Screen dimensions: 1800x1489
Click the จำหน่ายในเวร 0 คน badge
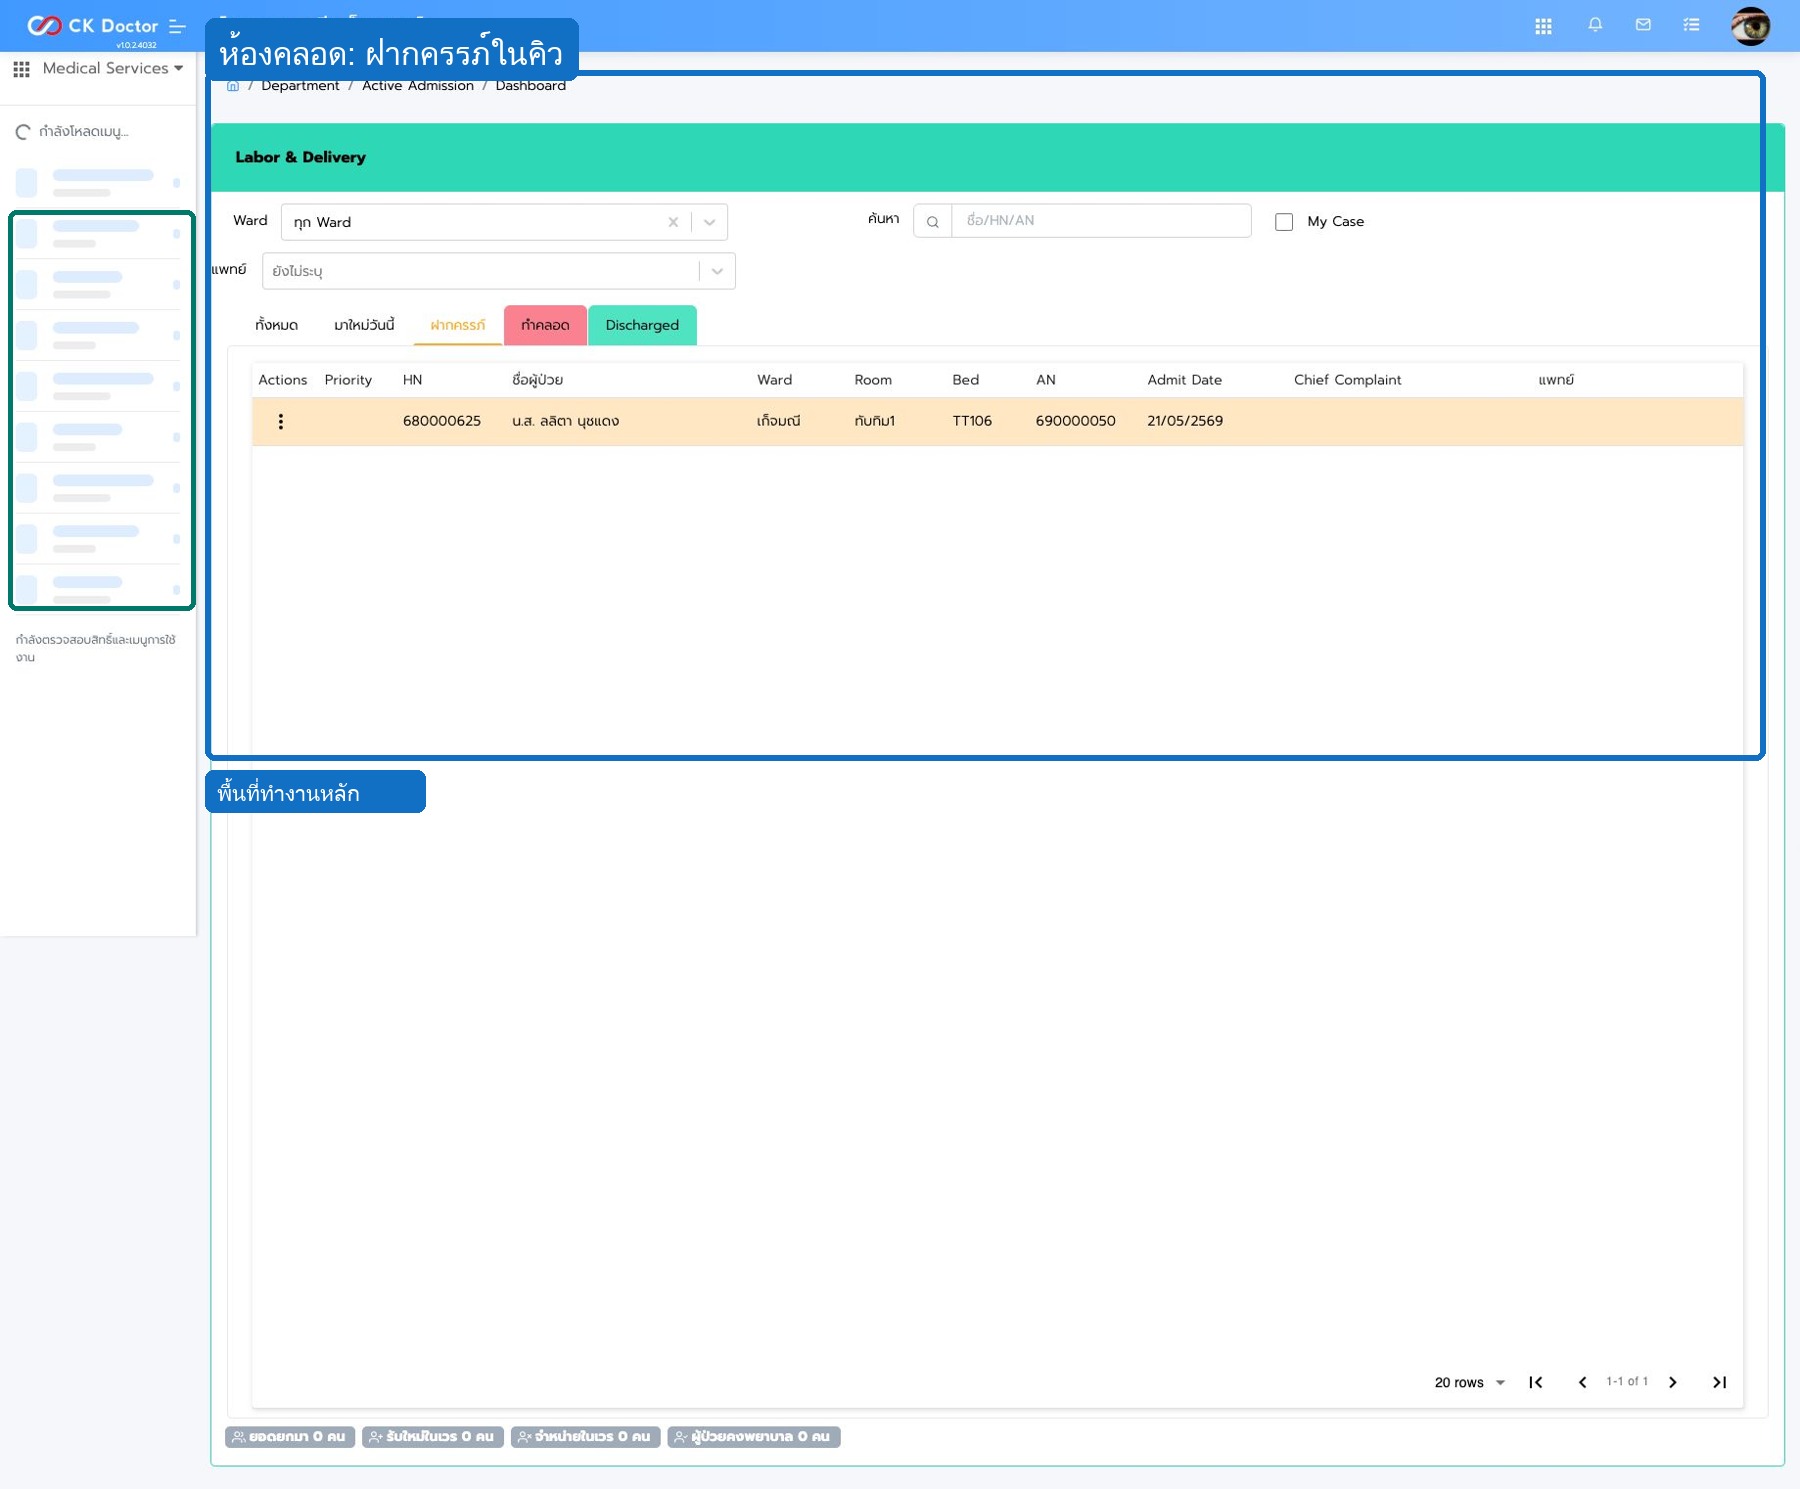pyautogui.click(x=586, y=1437)
